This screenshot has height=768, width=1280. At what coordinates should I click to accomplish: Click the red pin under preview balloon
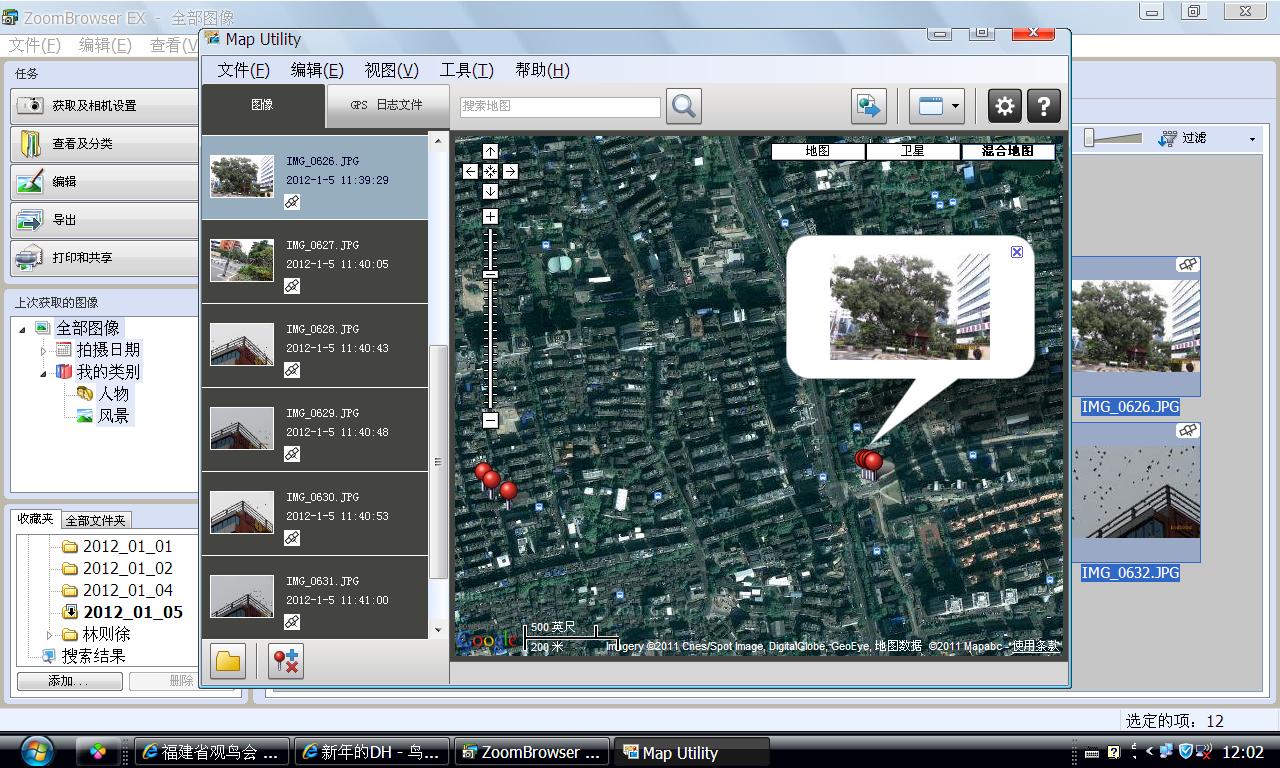click(x=872, y=460)
